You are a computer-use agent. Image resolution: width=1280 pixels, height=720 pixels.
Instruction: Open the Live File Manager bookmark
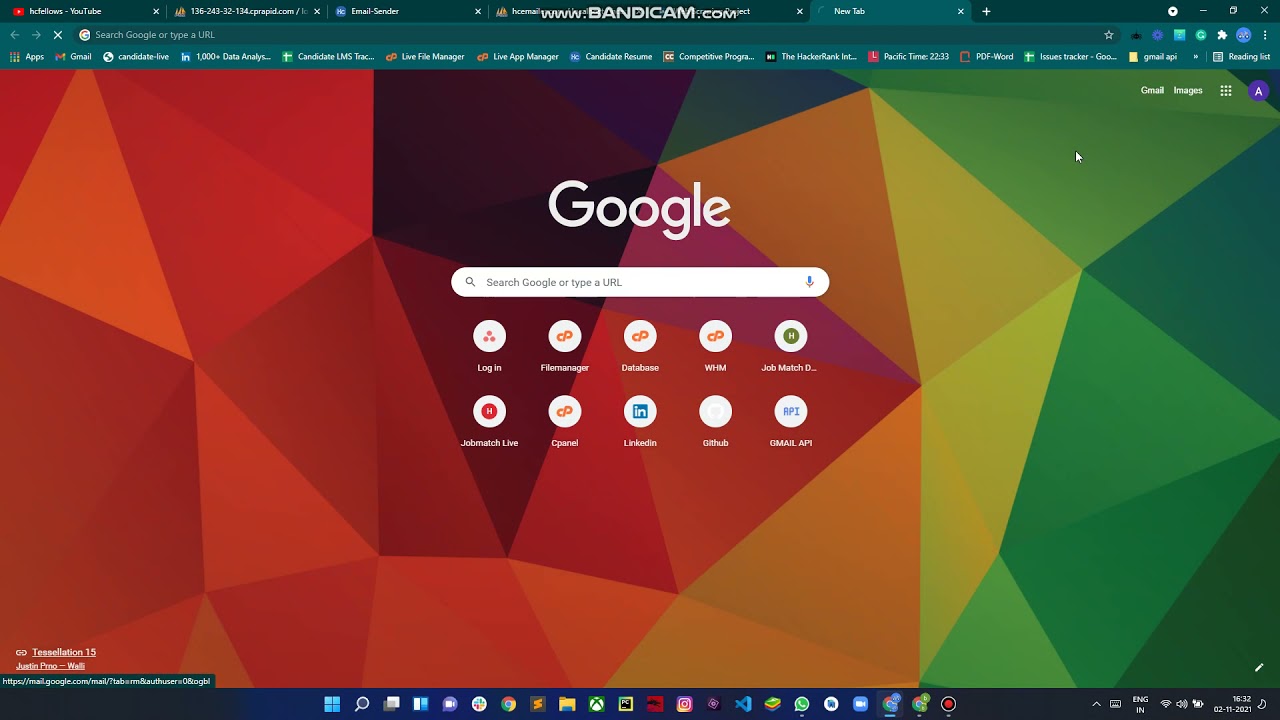pos(425,57)
